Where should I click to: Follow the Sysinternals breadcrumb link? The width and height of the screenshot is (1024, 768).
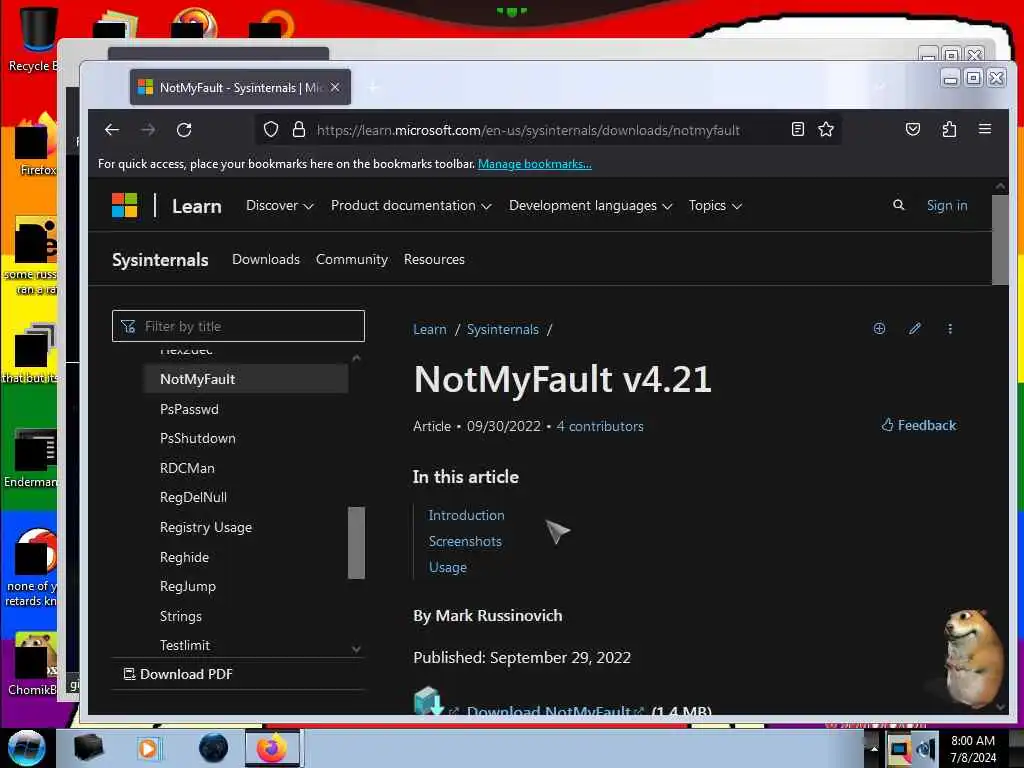click(x=503, y=329)
